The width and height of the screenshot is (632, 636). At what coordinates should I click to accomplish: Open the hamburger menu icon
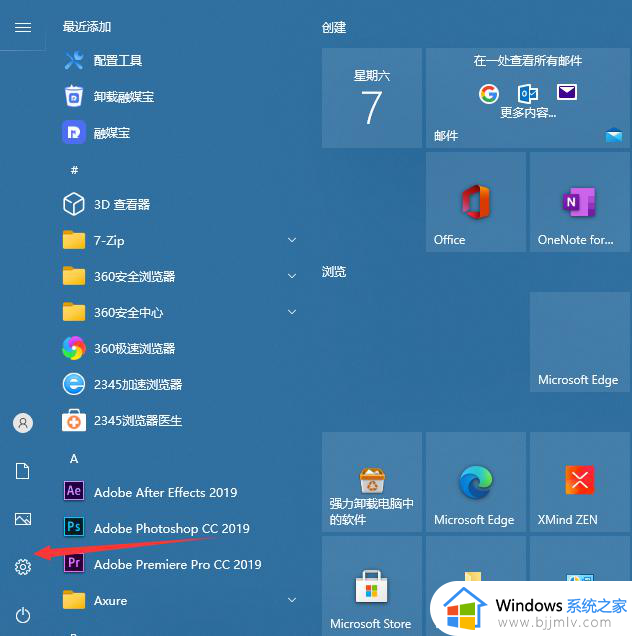click(23, 27)
